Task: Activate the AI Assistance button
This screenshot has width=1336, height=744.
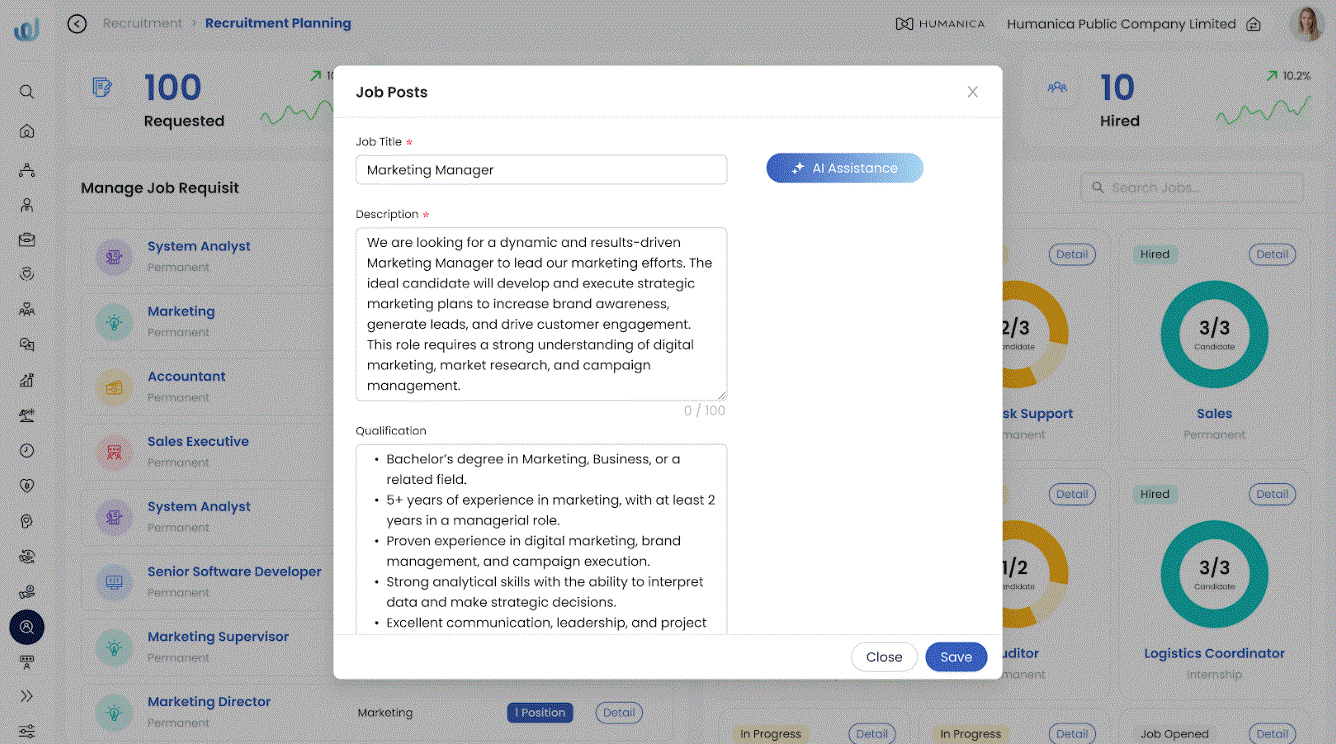Action: [845, 168]
